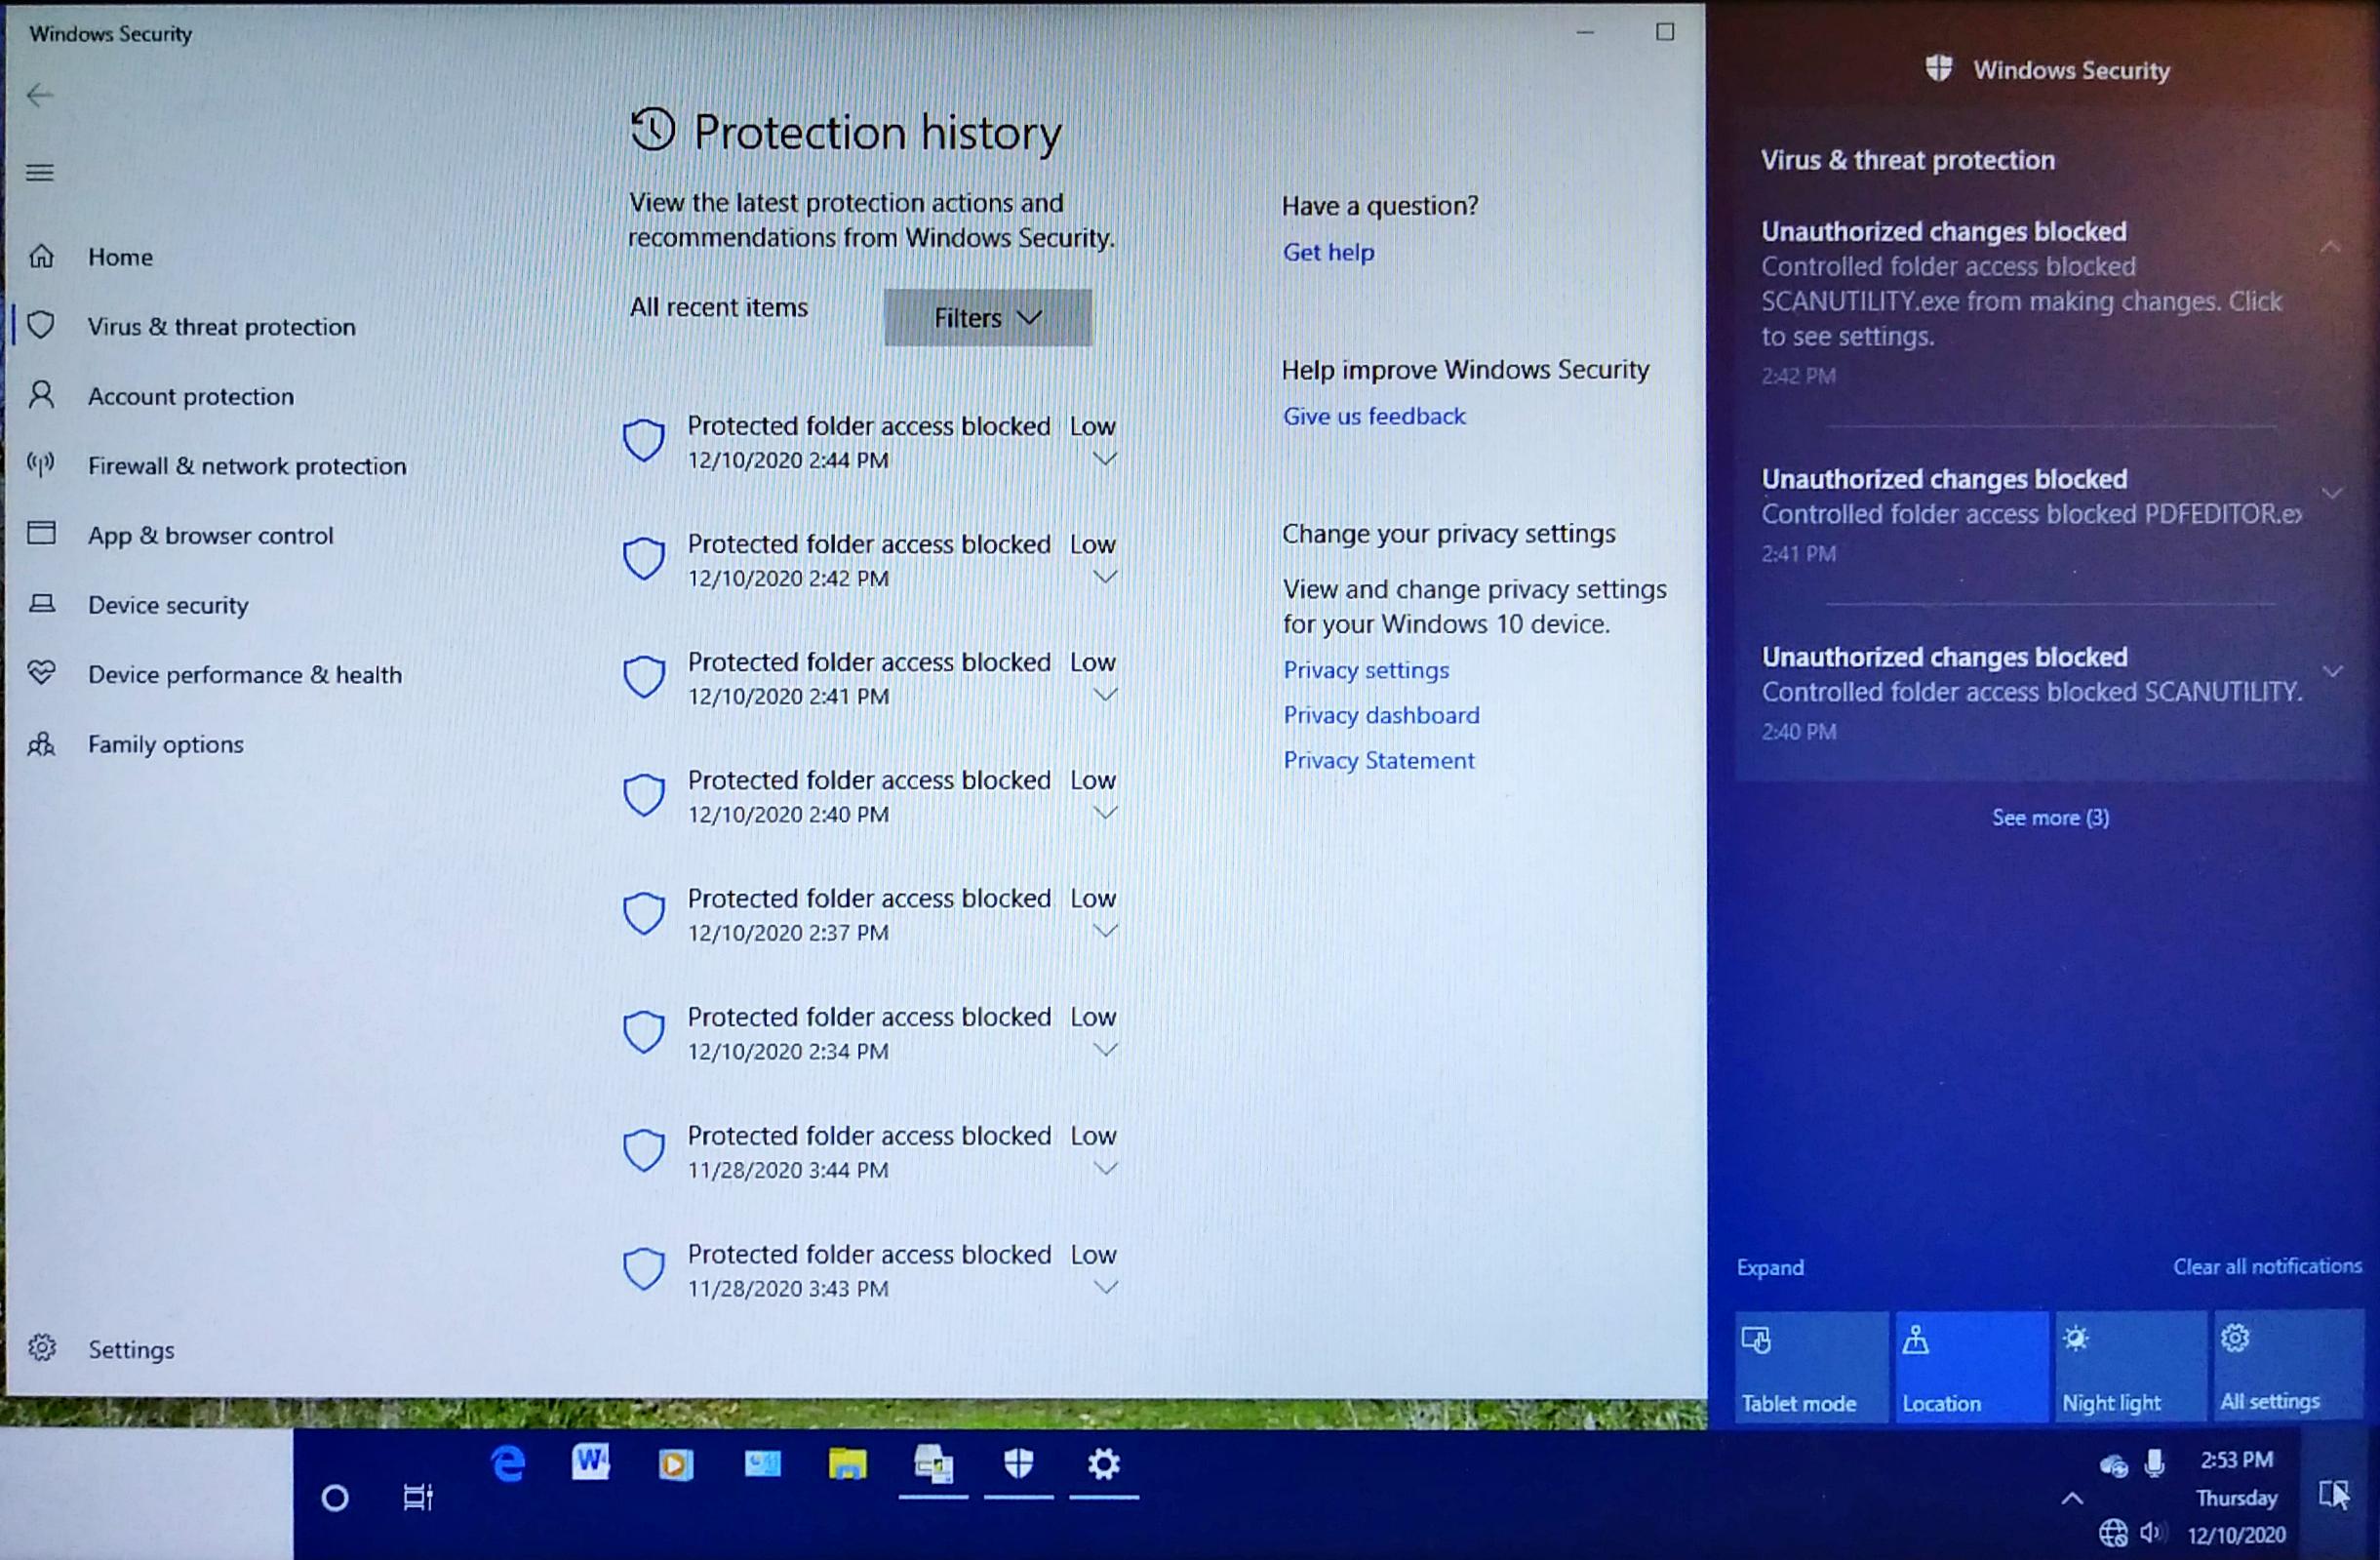Image resolution: width=2380 pixels, height=1560 pixels.
Task: Click the Family options people icon
Action: [41, 744]
